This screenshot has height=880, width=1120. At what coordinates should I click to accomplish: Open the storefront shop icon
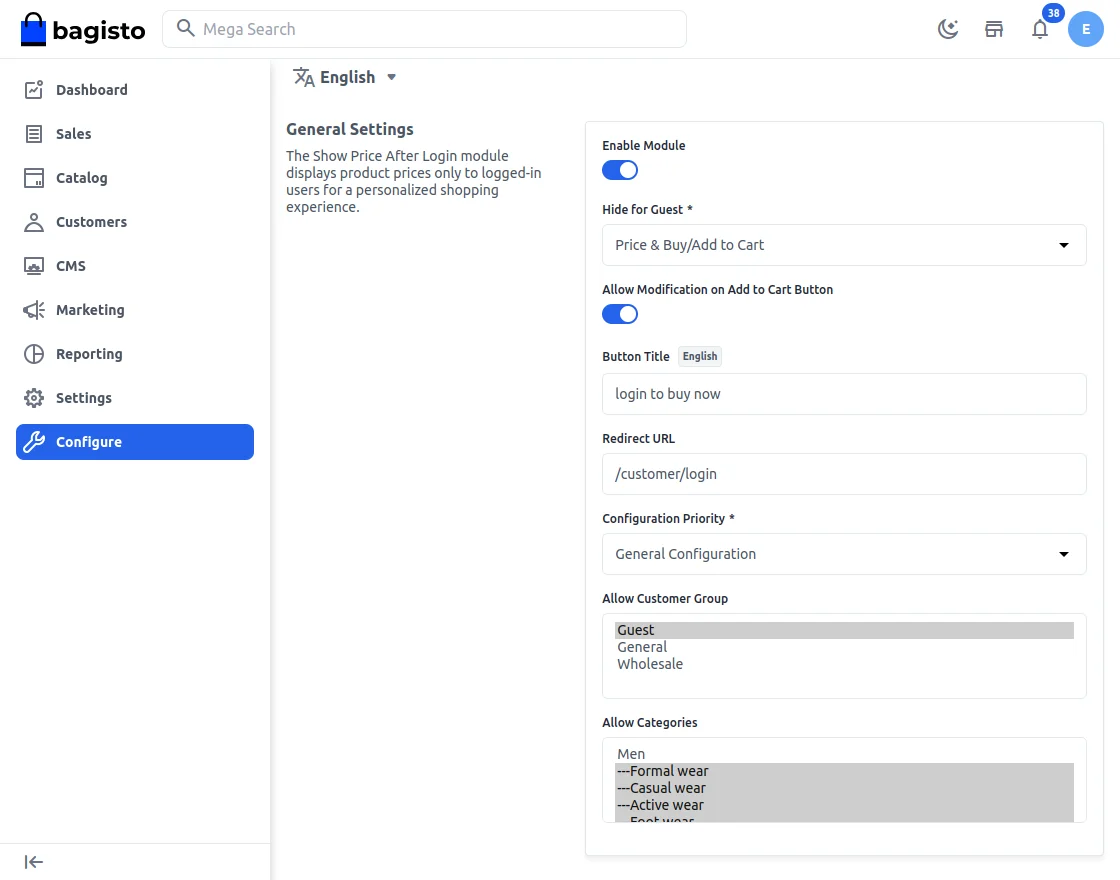(994, 29)
